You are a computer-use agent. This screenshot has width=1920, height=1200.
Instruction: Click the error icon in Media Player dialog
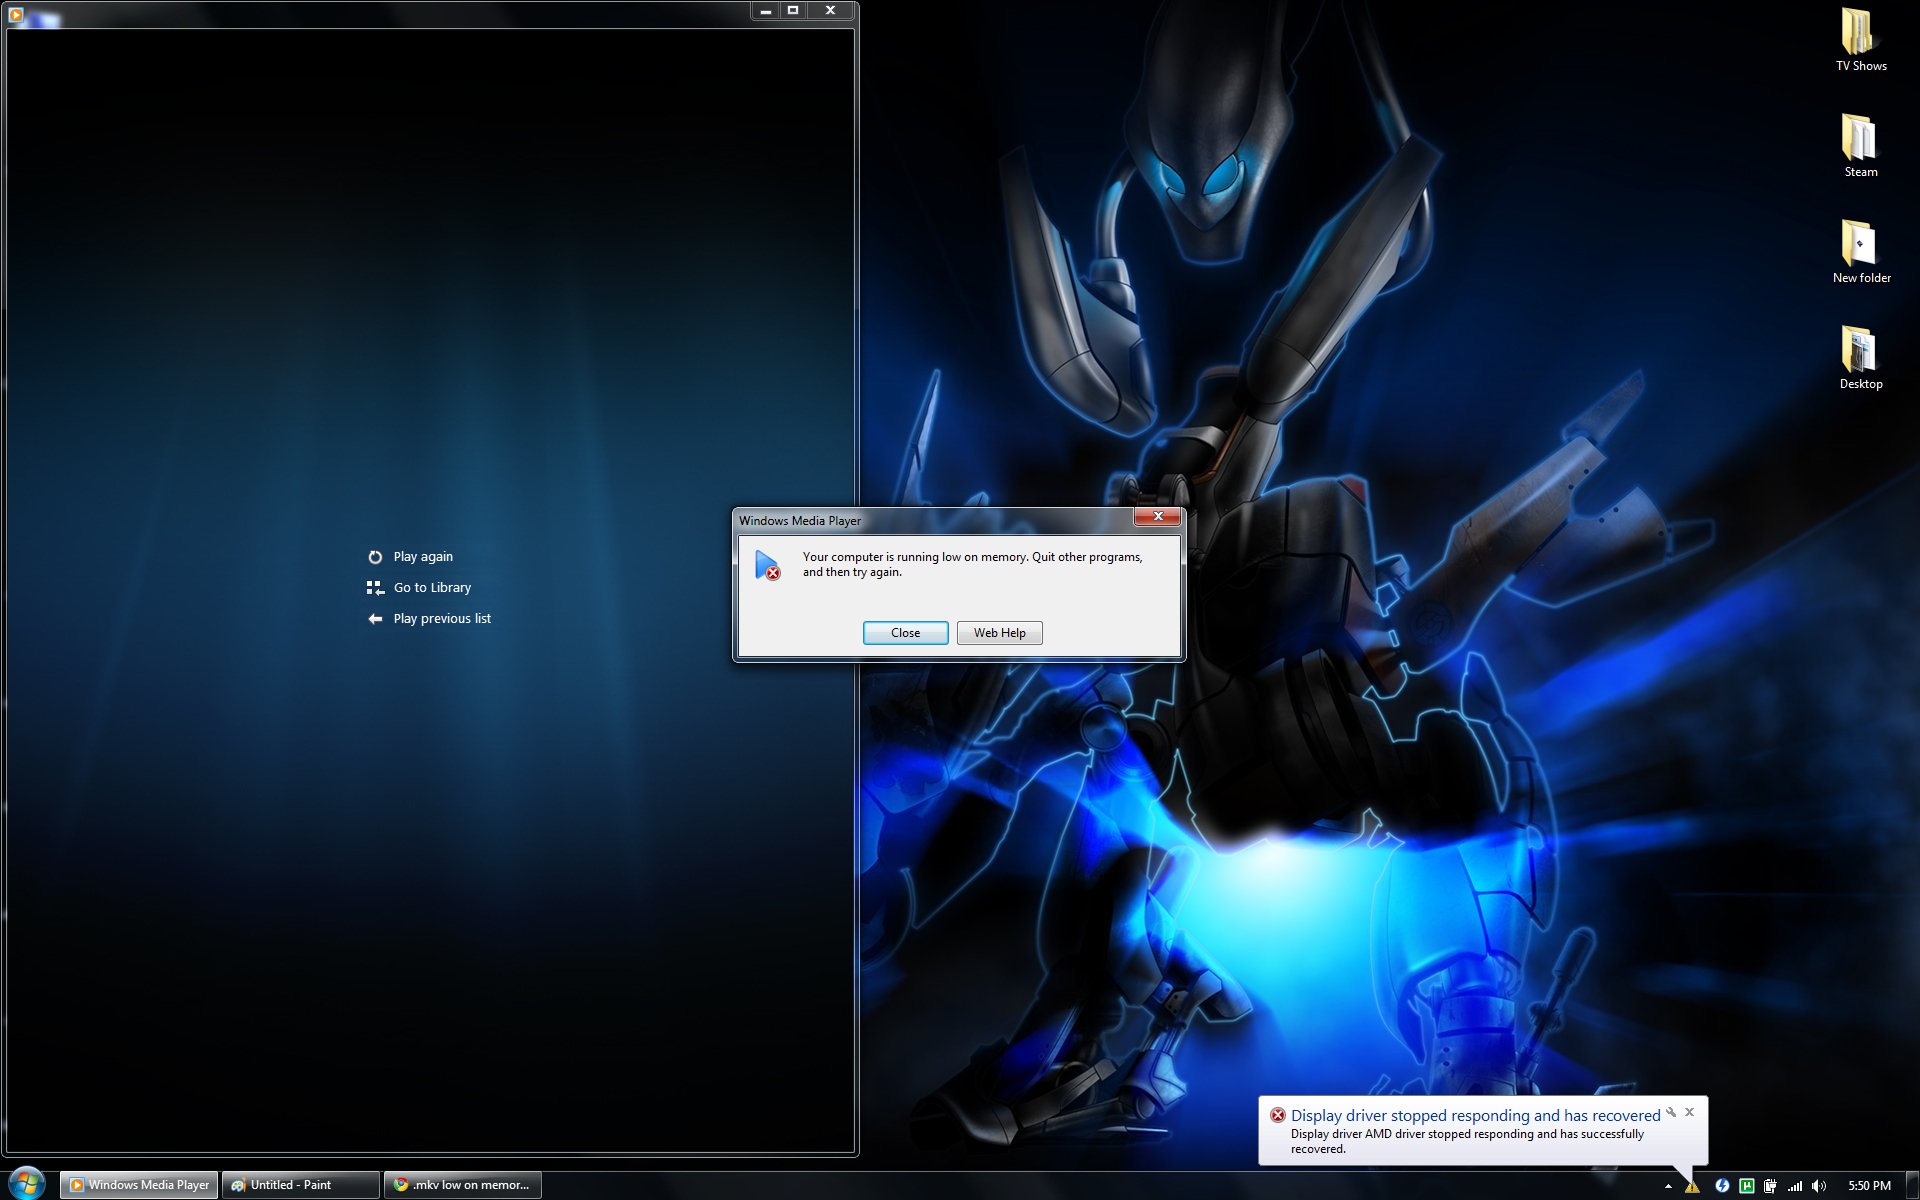point(767,565)
